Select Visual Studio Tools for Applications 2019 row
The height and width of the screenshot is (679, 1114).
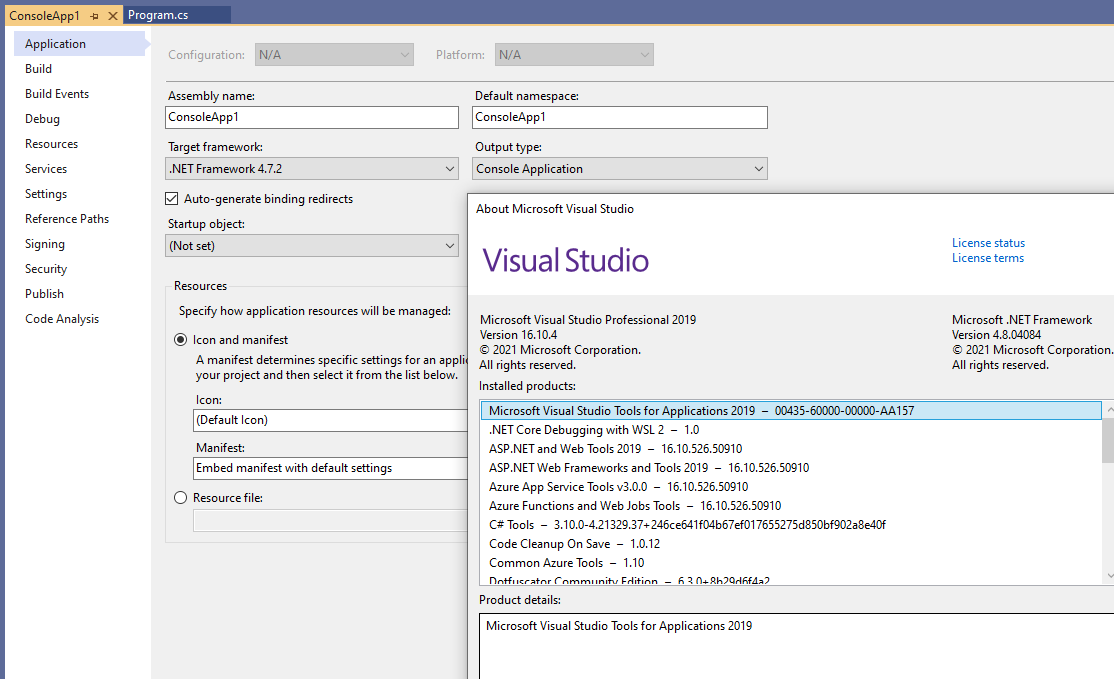tap(791, 411)
